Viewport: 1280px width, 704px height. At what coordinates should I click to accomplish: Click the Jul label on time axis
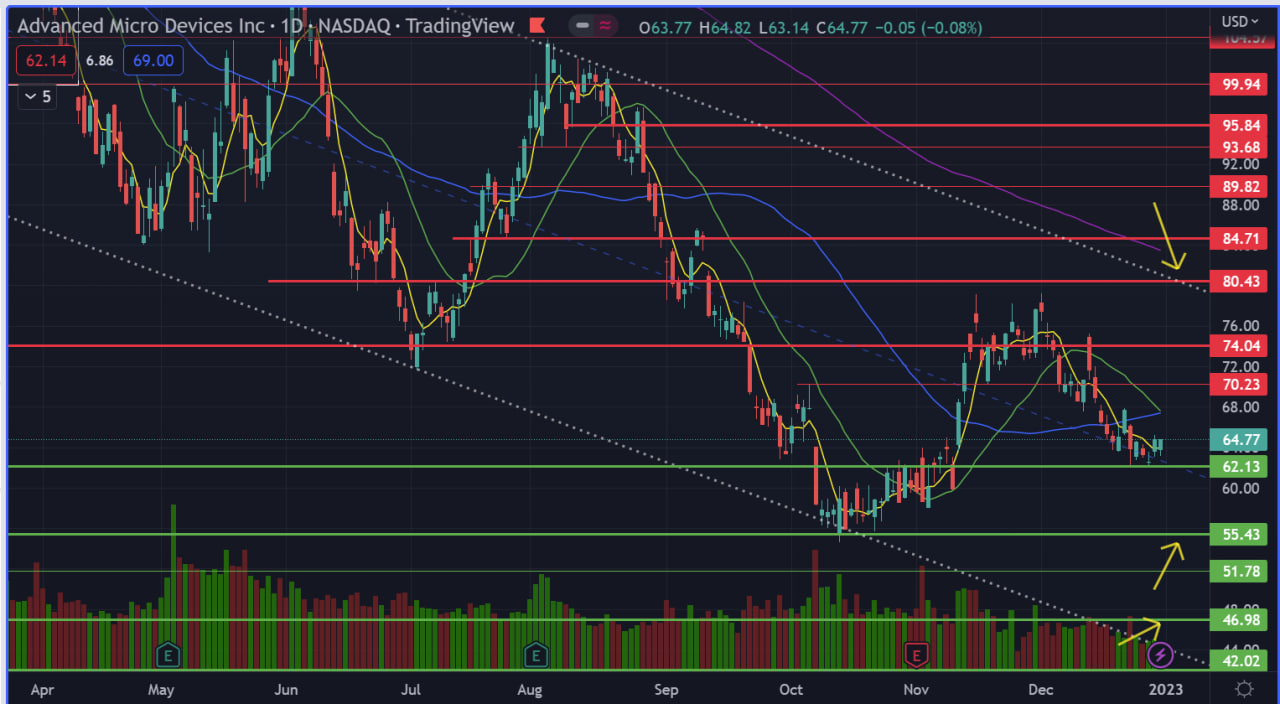coord(411,689)
